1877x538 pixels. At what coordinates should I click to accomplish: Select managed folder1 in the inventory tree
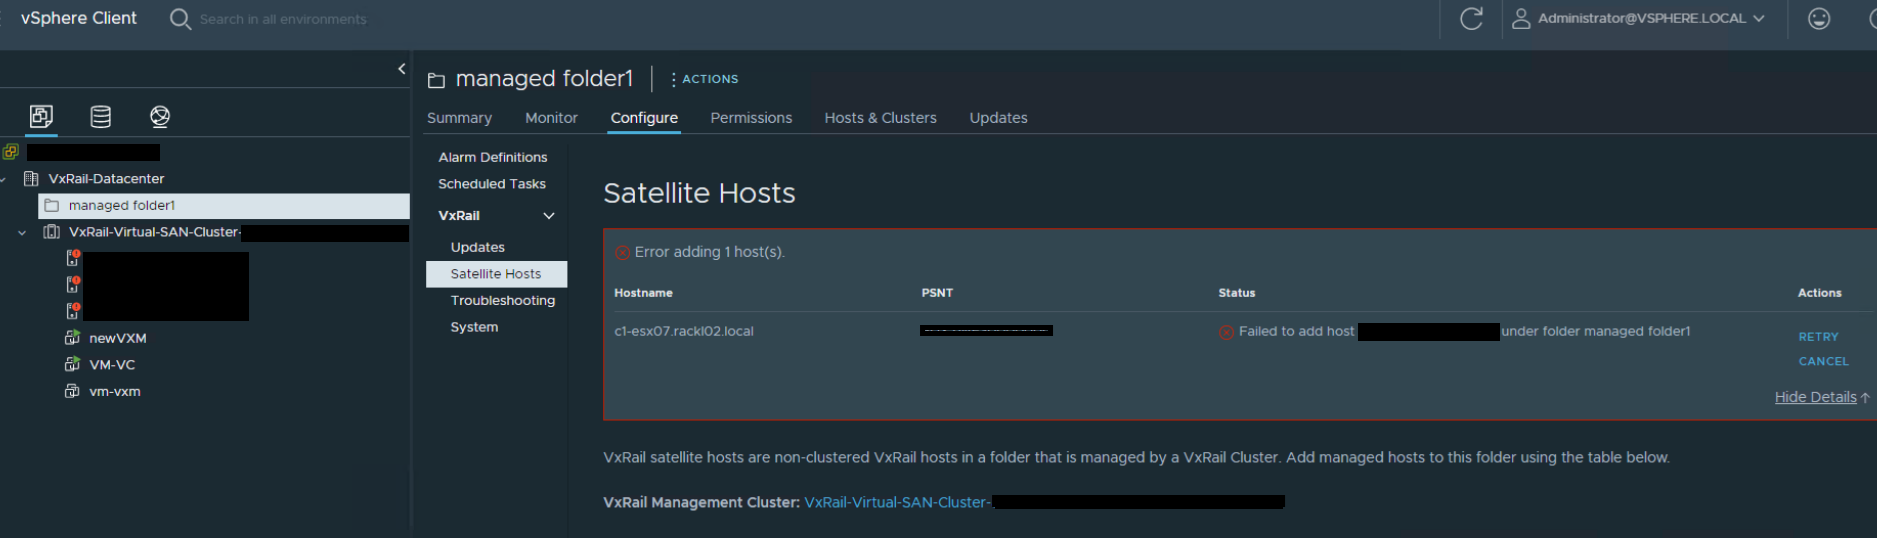(224, 205)
